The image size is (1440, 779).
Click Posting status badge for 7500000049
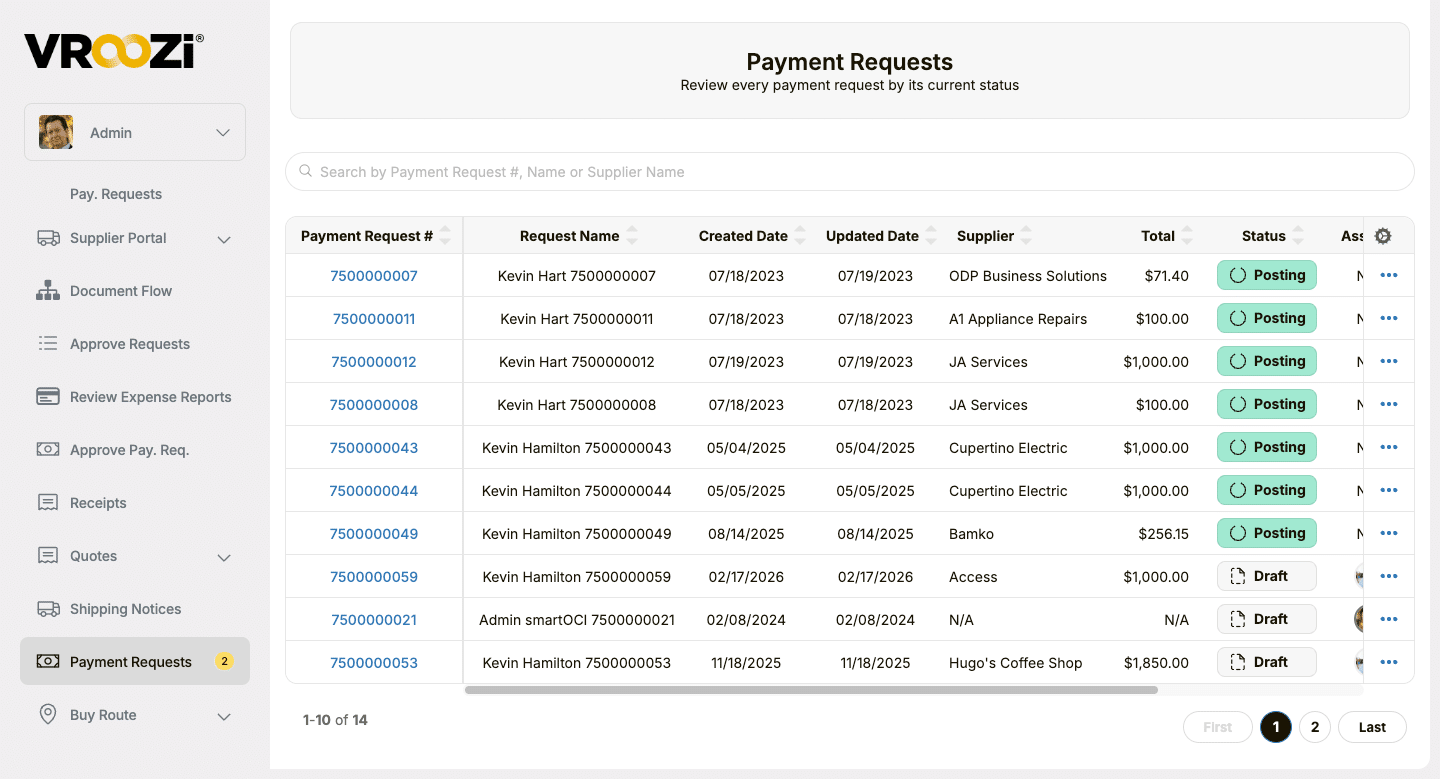coord(1266,533)
